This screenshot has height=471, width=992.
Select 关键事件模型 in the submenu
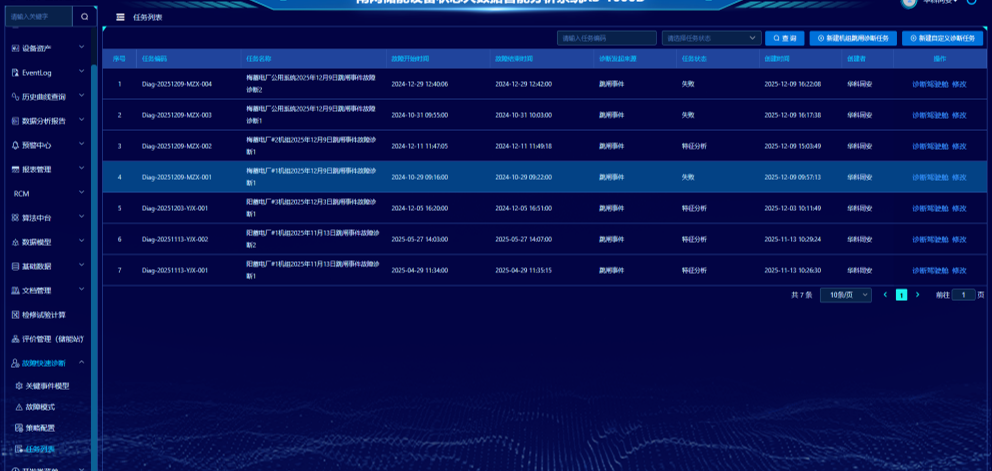(47, 386)
